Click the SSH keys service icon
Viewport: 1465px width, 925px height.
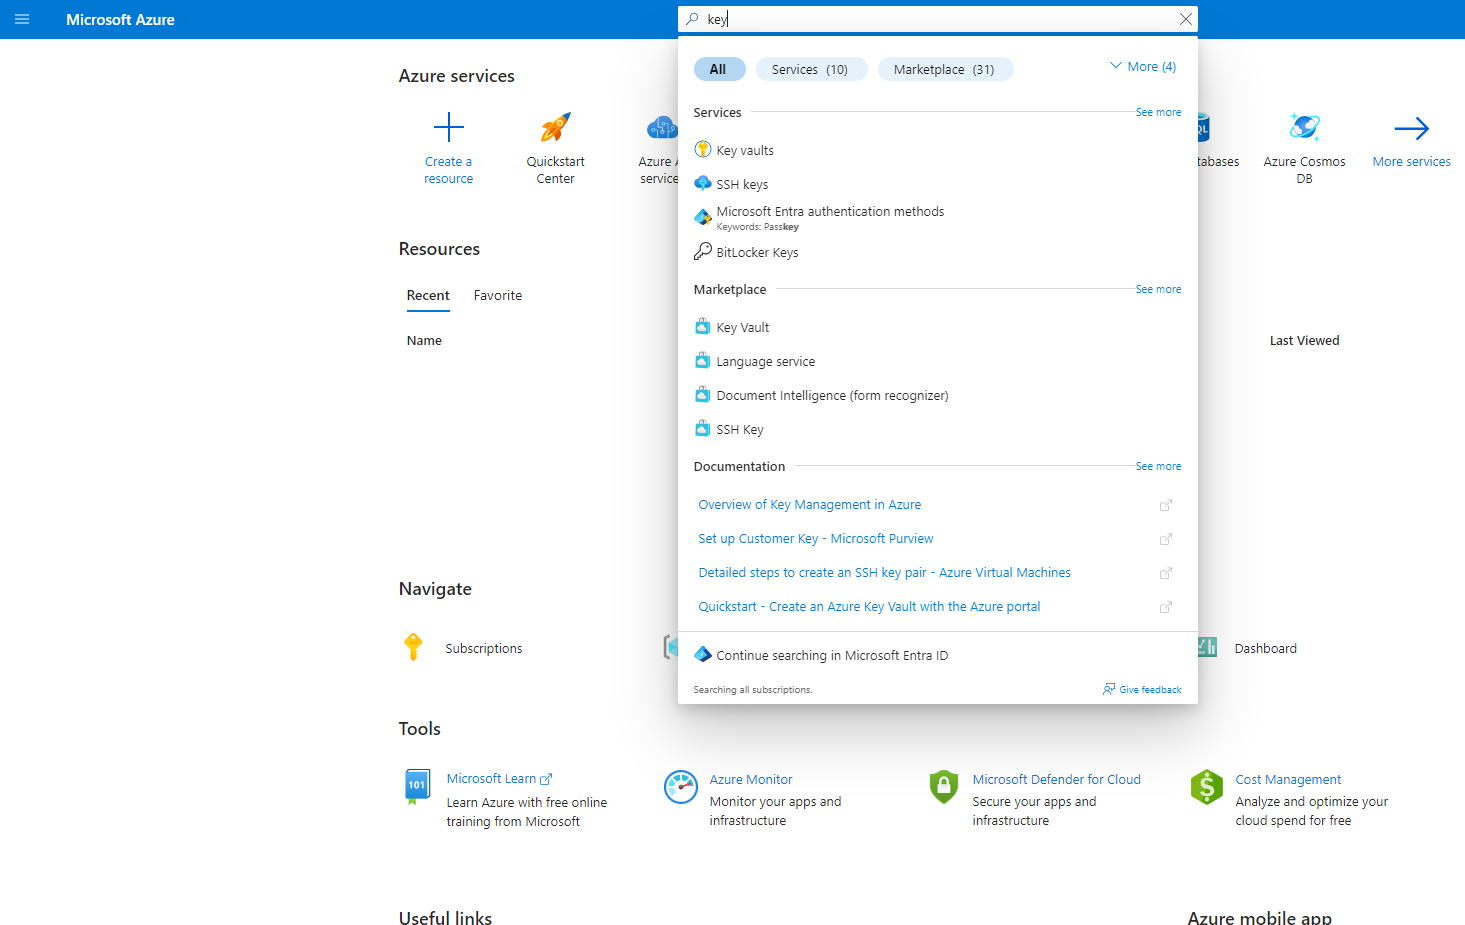(x=703, y=184)
